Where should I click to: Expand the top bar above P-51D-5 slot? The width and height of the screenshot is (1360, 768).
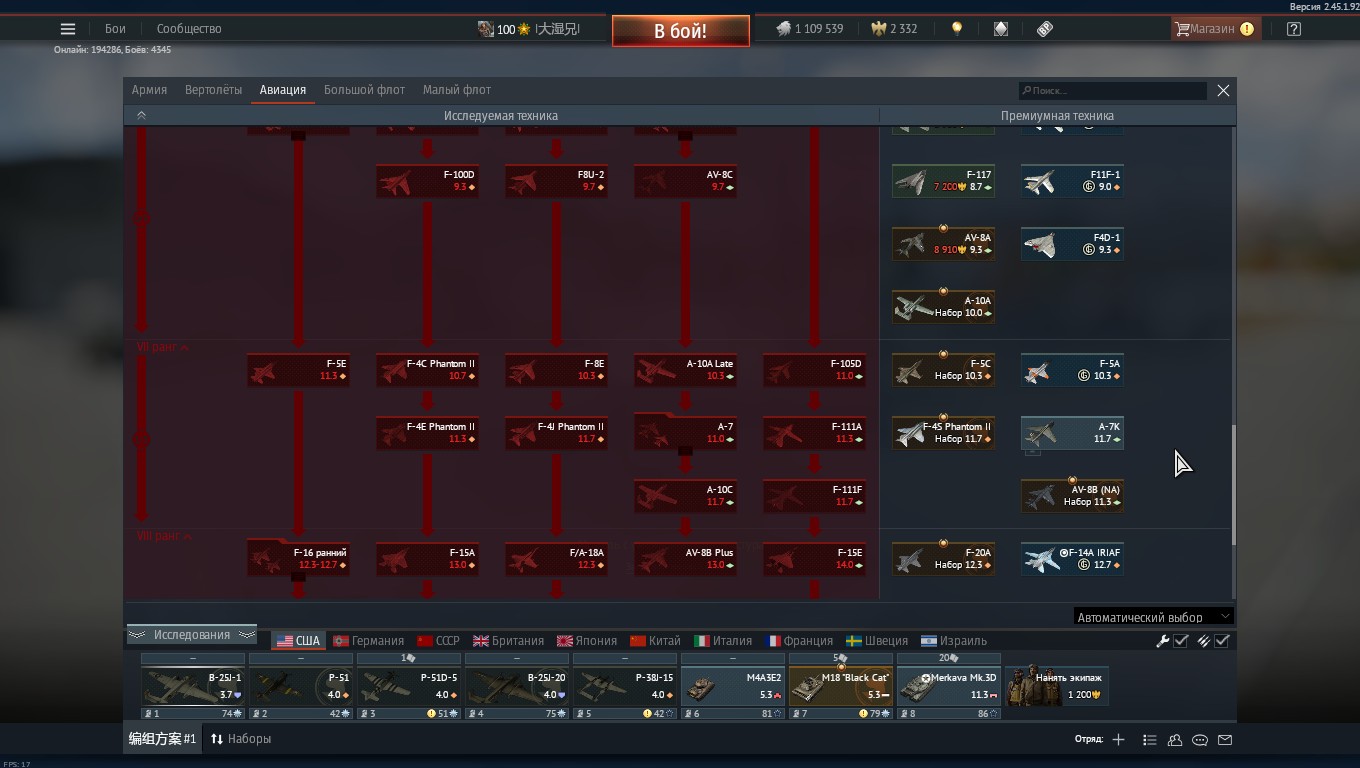408,658
